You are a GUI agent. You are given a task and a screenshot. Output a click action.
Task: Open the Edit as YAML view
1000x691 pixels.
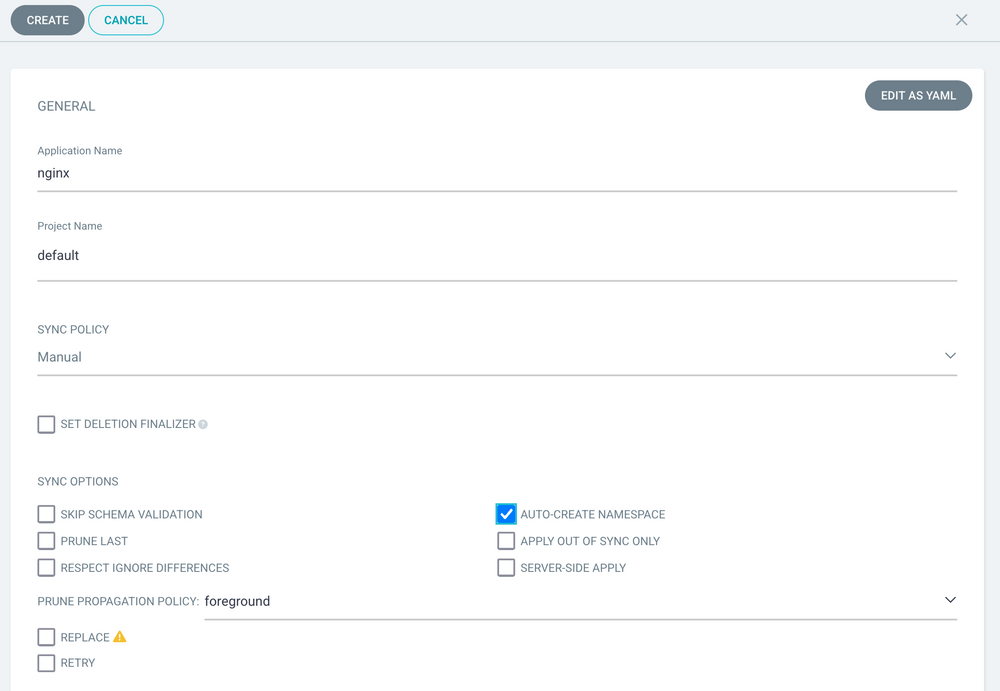pyautogui.click(x=918, y=95)
